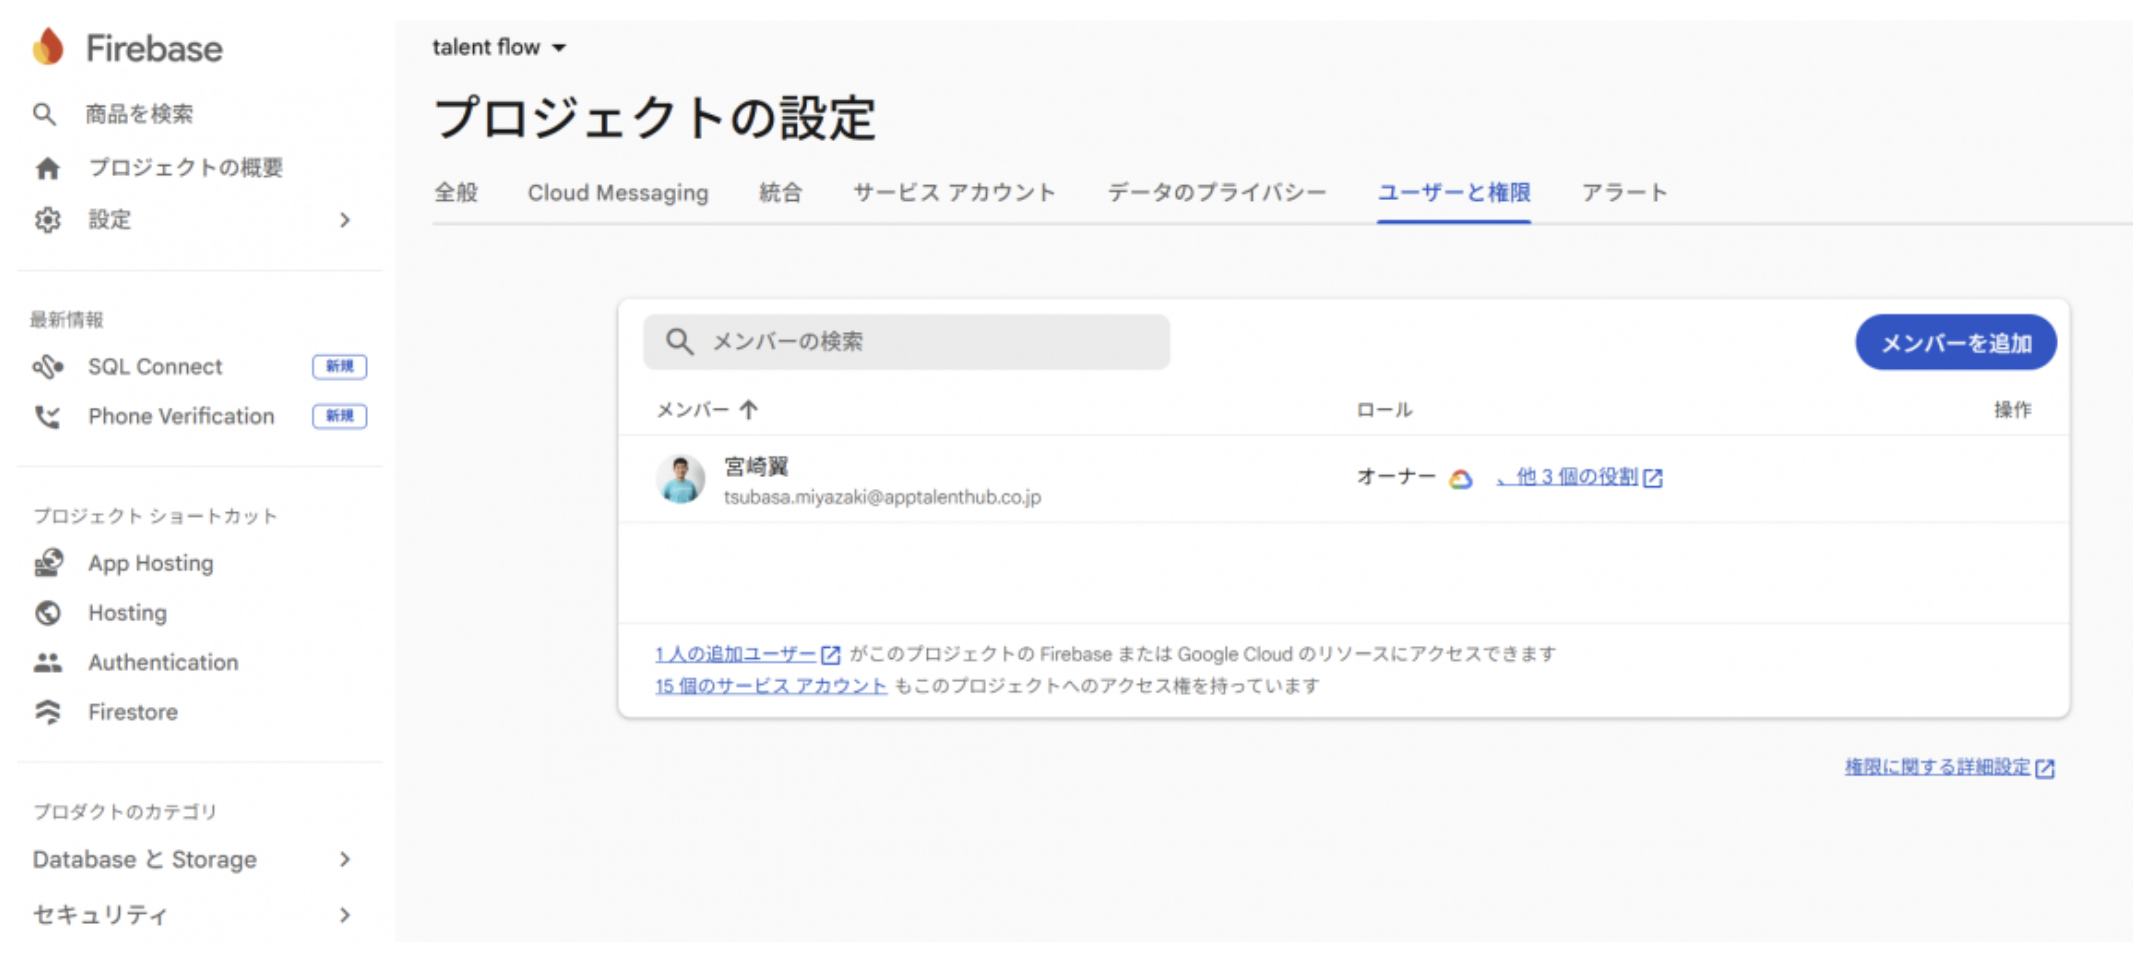Click external-link icon after 1 人の追加ユーザー
The height and width of the screenshot is (966, 2133).
click(x=830, y=655)
